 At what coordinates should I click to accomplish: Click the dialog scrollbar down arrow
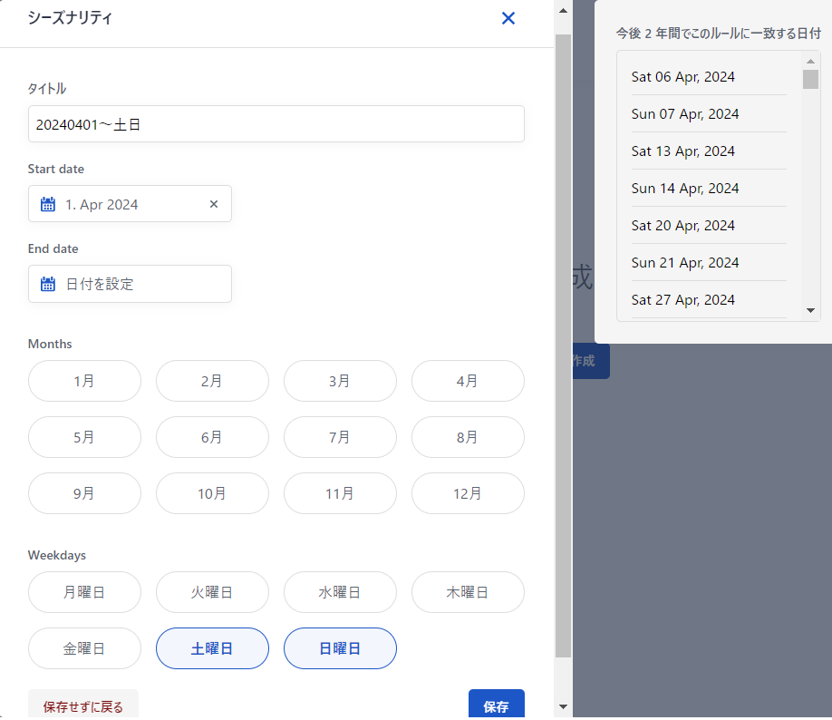(563, 707)
